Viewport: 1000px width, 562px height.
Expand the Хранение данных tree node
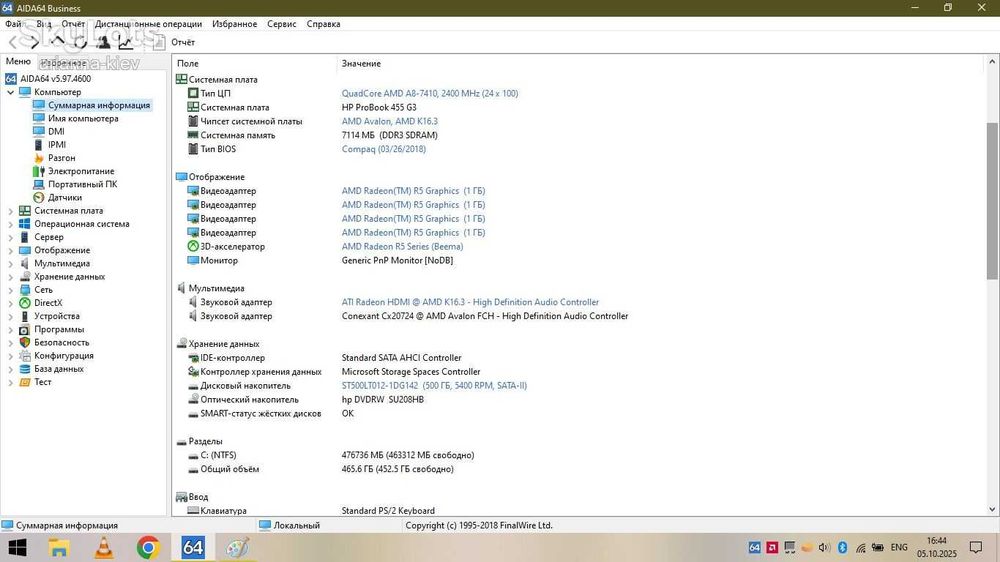[x=10, y=276]
